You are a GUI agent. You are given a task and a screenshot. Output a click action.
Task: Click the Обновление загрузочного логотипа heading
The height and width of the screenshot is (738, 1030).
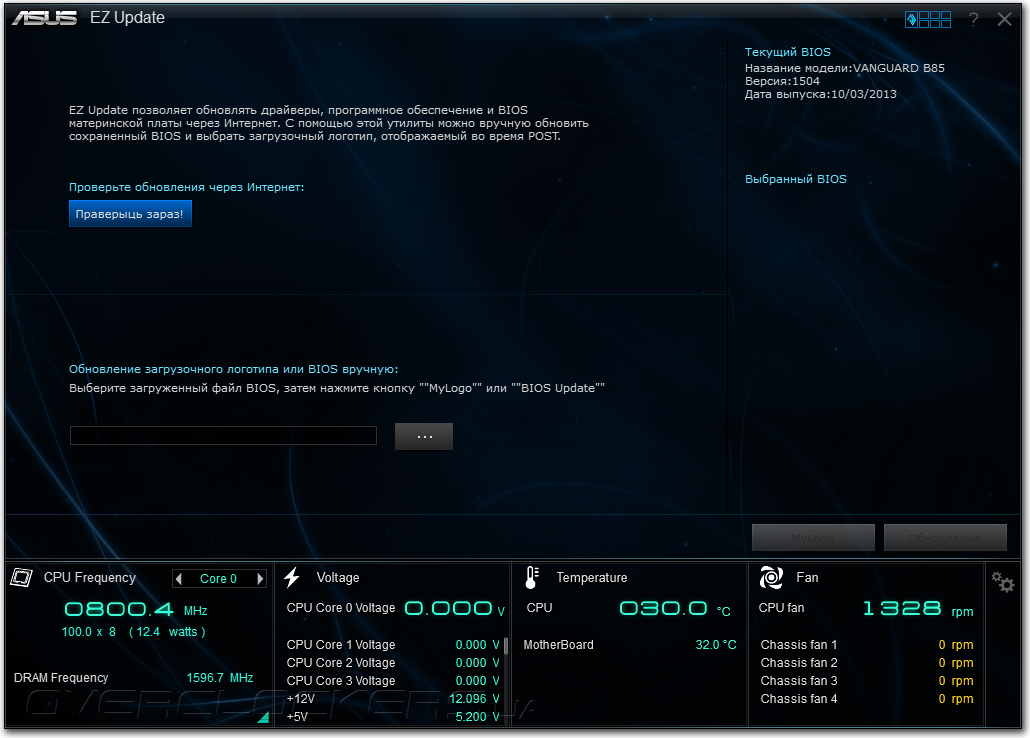[x=234, y=369]
